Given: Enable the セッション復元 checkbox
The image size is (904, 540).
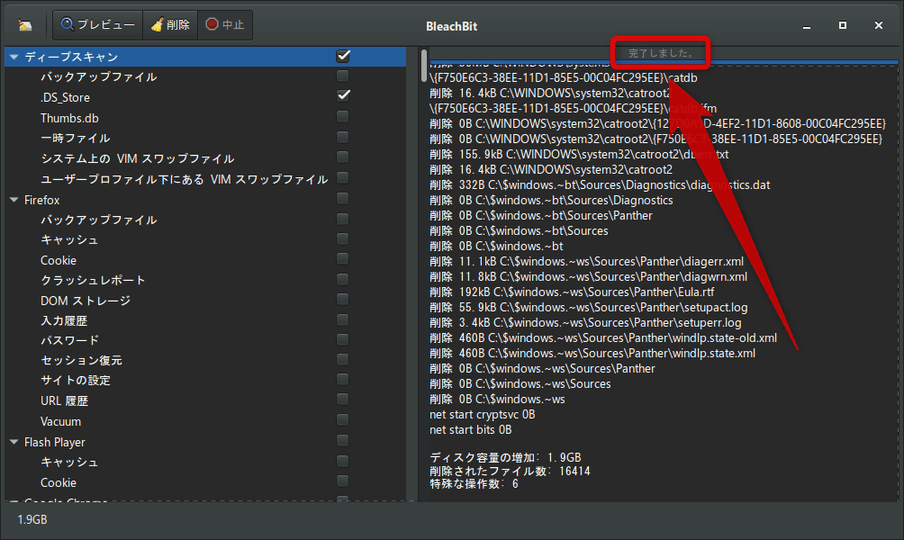Looking at the screenshot, I should click(x=342, y=359).
